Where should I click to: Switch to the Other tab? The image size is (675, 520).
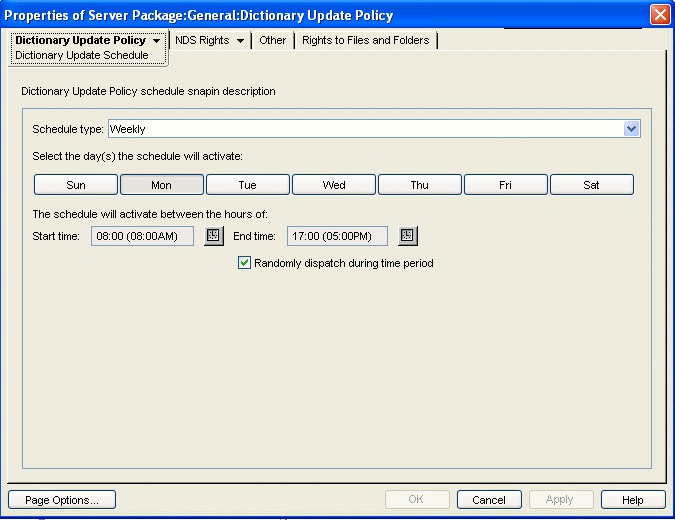(272, 40)
